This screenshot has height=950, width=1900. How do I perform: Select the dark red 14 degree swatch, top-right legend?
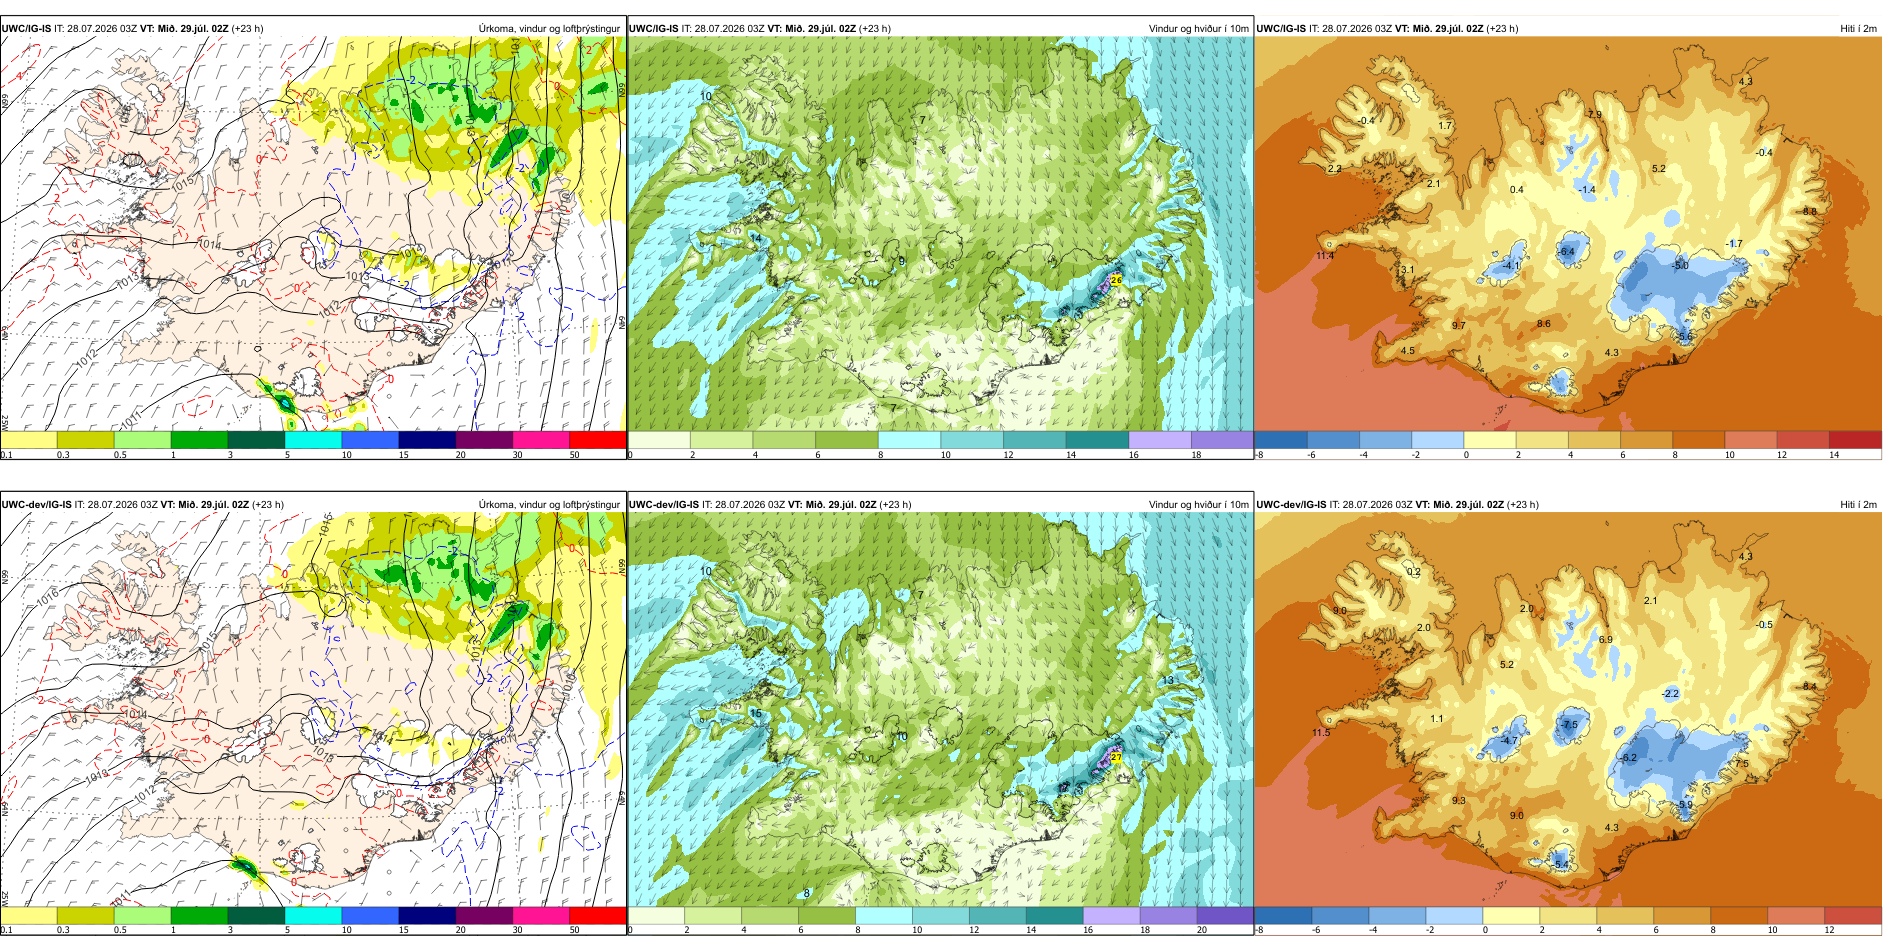click(1855, 439)
